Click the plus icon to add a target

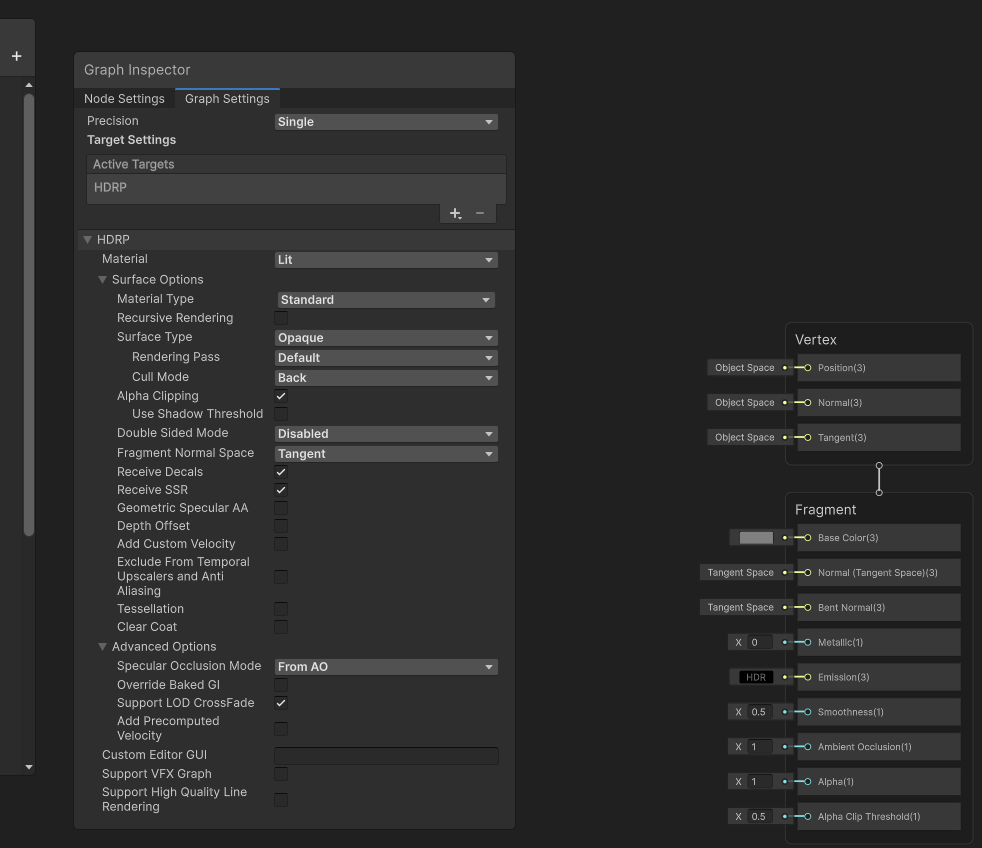point(455,213)
